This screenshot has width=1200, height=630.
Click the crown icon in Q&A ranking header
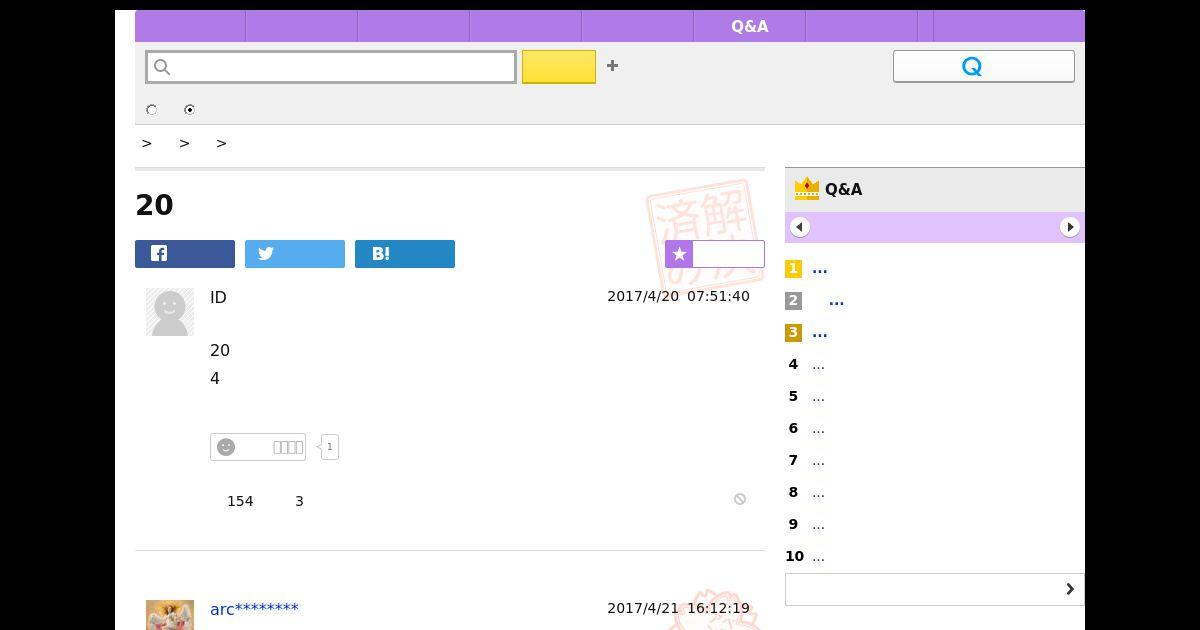806,188
